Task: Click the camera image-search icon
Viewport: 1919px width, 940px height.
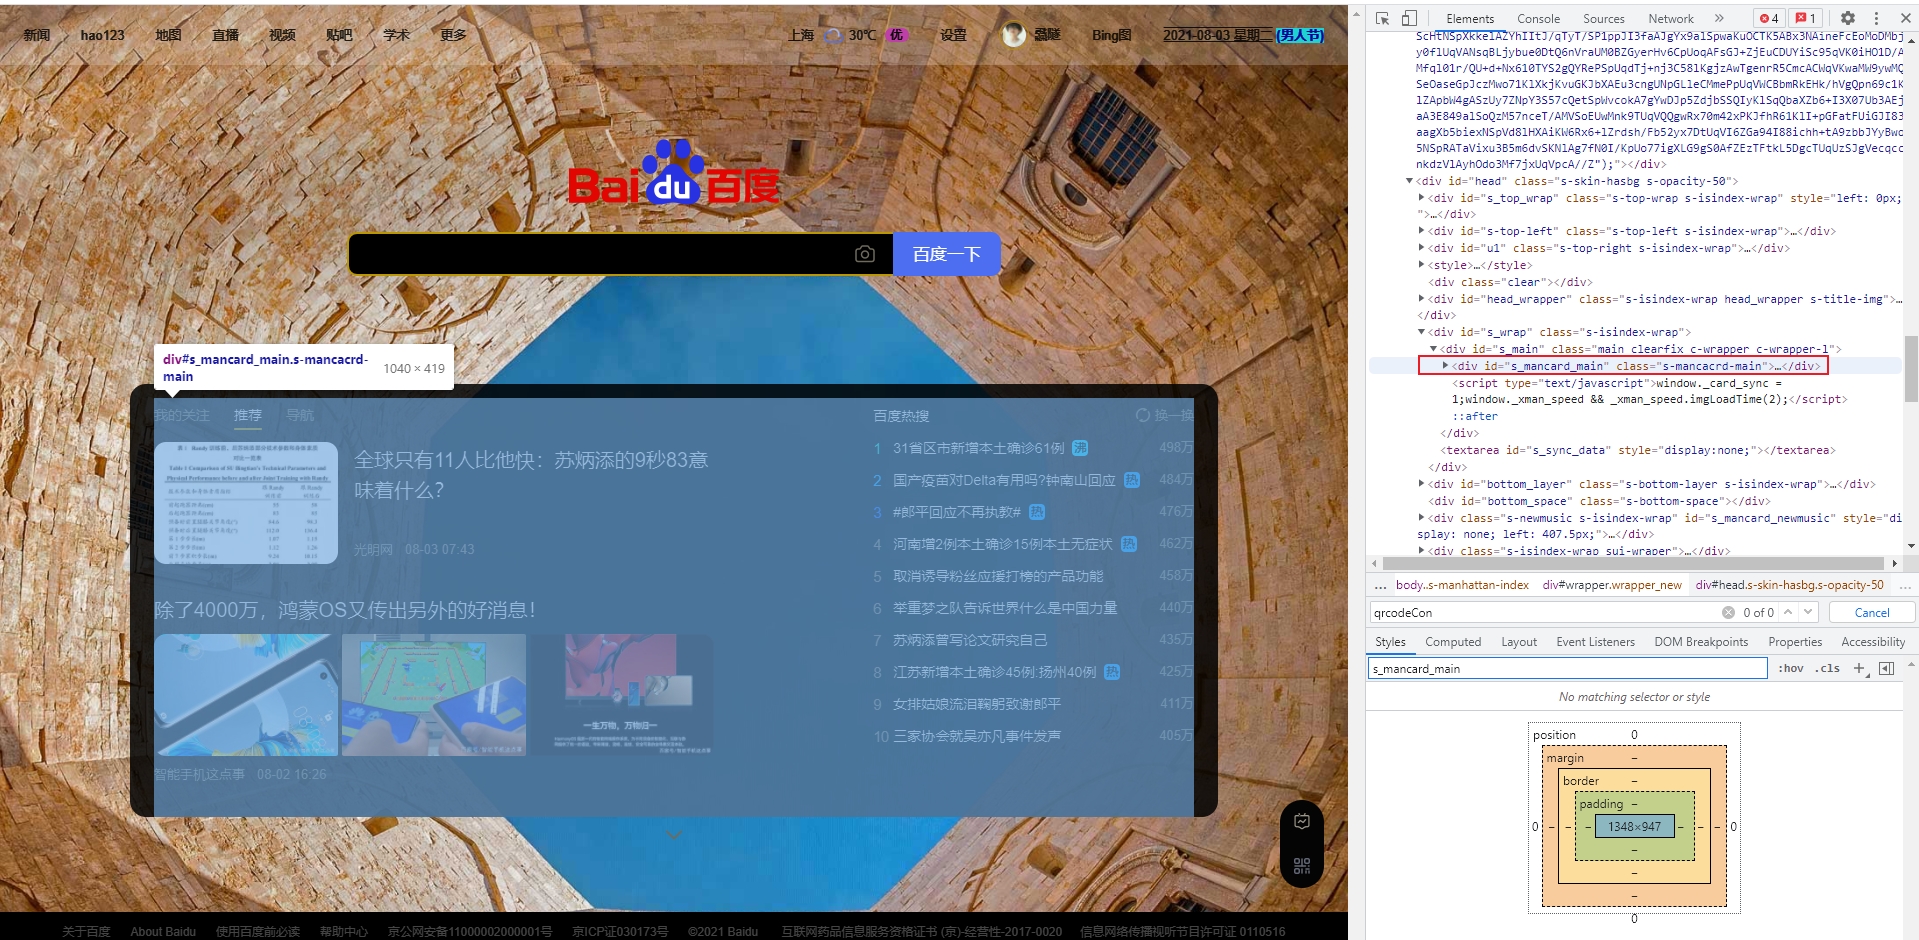Action: 865,254
